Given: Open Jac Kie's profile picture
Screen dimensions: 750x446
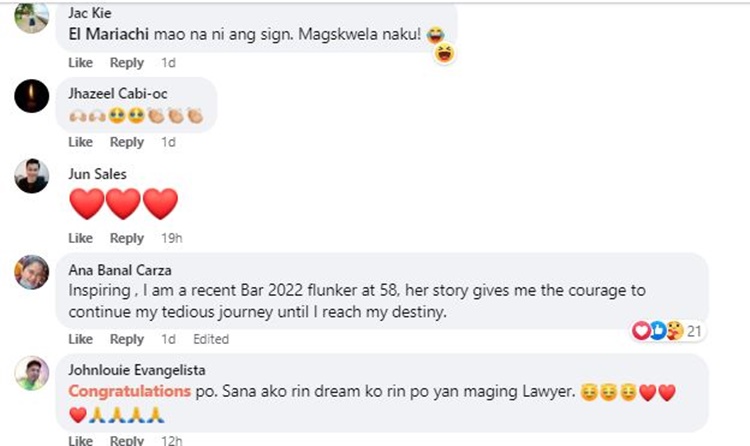Looking at the screenshot, I should pos(32,17).
